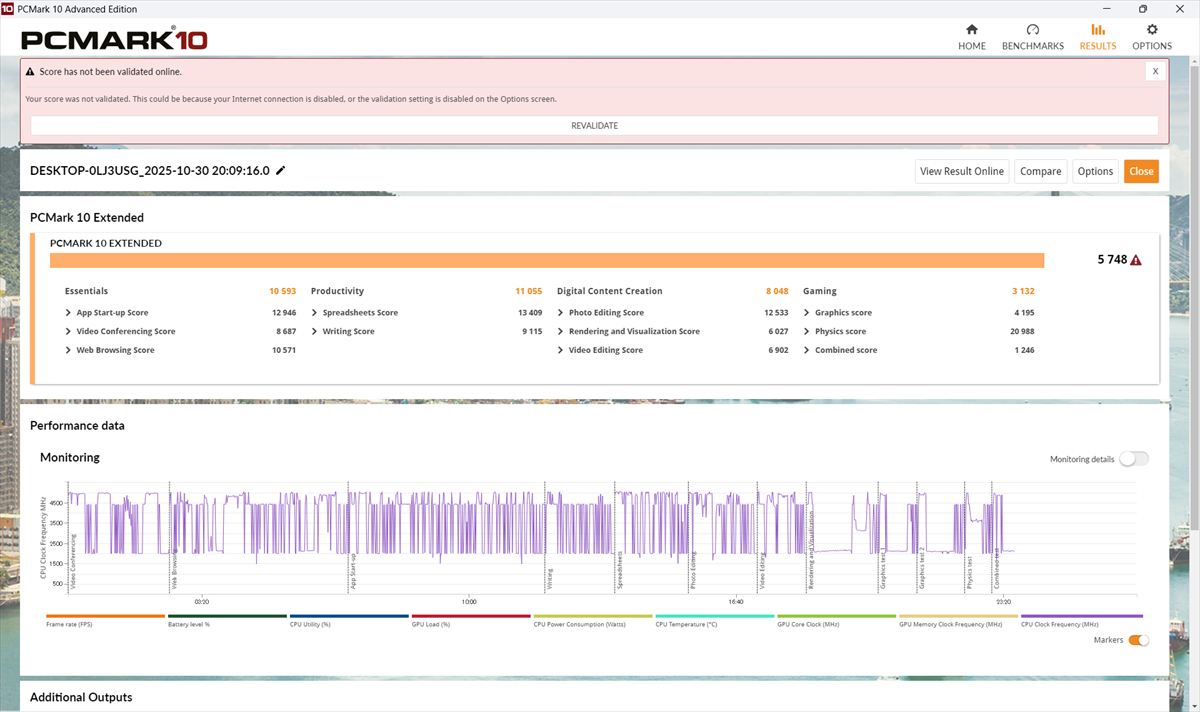Open the Benchmarks gauge icon
The height and width of the screenshot is (712, 1200).
point(1032,30)
